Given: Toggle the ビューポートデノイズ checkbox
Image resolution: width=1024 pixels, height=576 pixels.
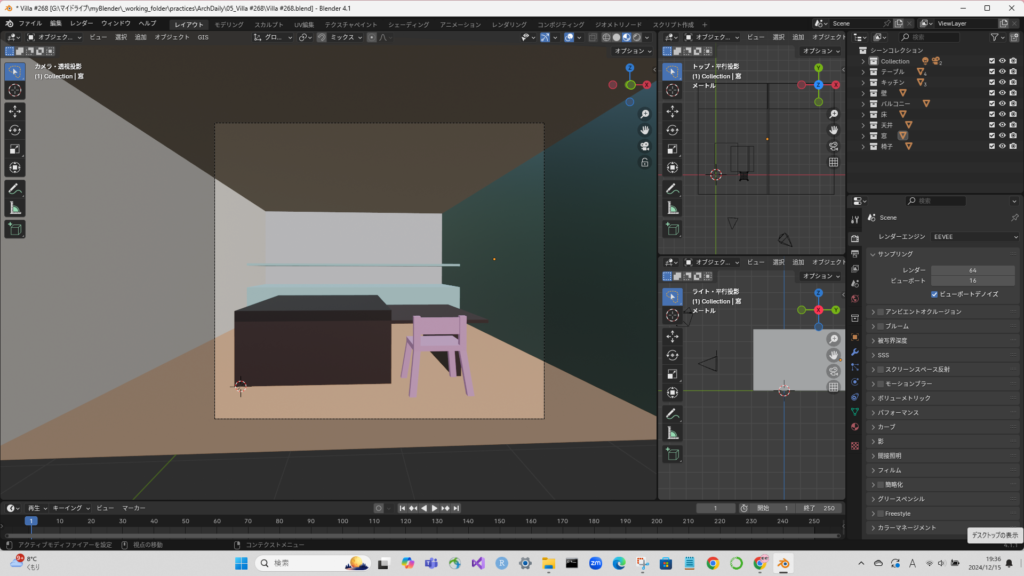Looking at the screenshot, I should click(935, 294).
